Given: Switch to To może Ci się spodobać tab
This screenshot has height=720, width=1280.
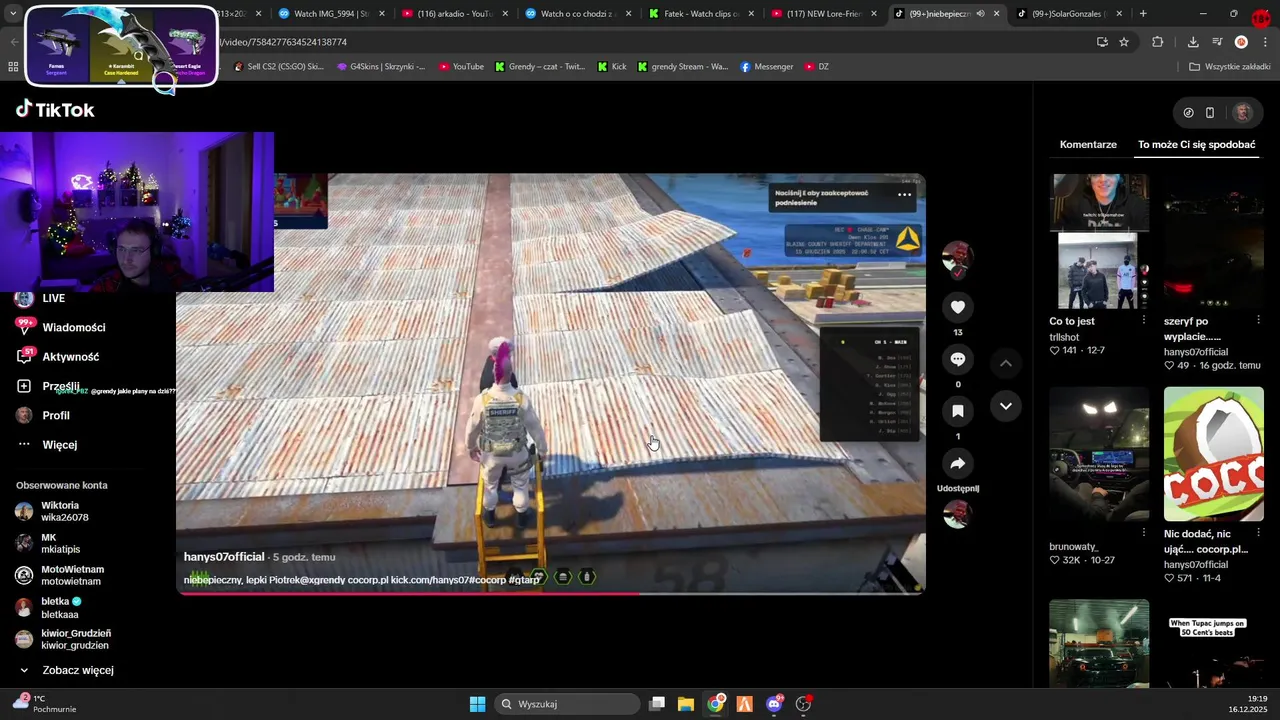Looking at the screenshot, I should point(1196,144).
